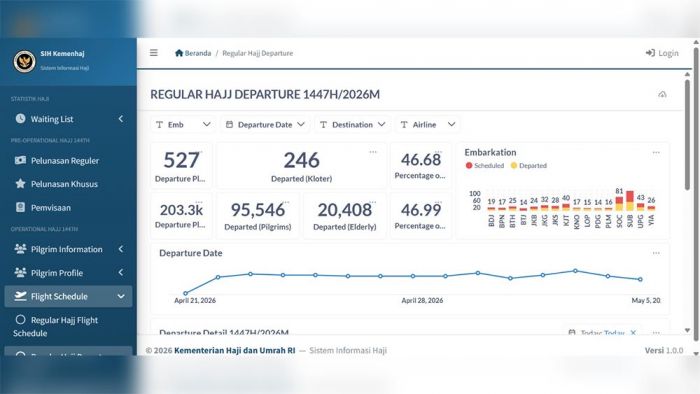Click SIH Kemenhaj brand title
700x394 pixels.
pyautogui.click(x=62, y=54)
